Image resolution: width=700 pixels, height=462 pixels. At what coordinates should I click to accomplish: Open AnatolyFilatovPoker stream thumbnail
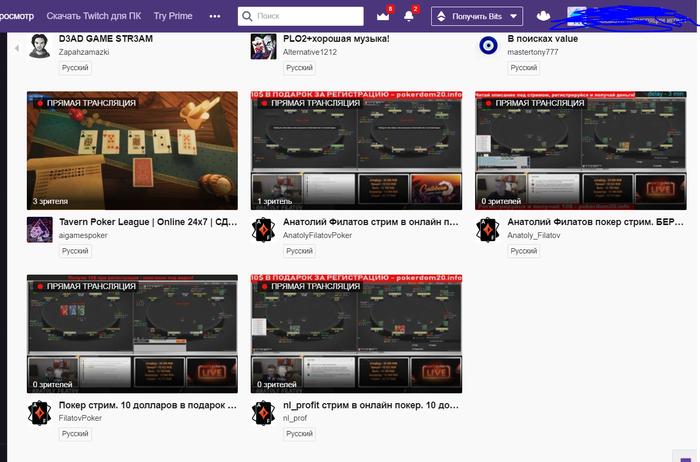pyautogui.click(x=356, y=150)
